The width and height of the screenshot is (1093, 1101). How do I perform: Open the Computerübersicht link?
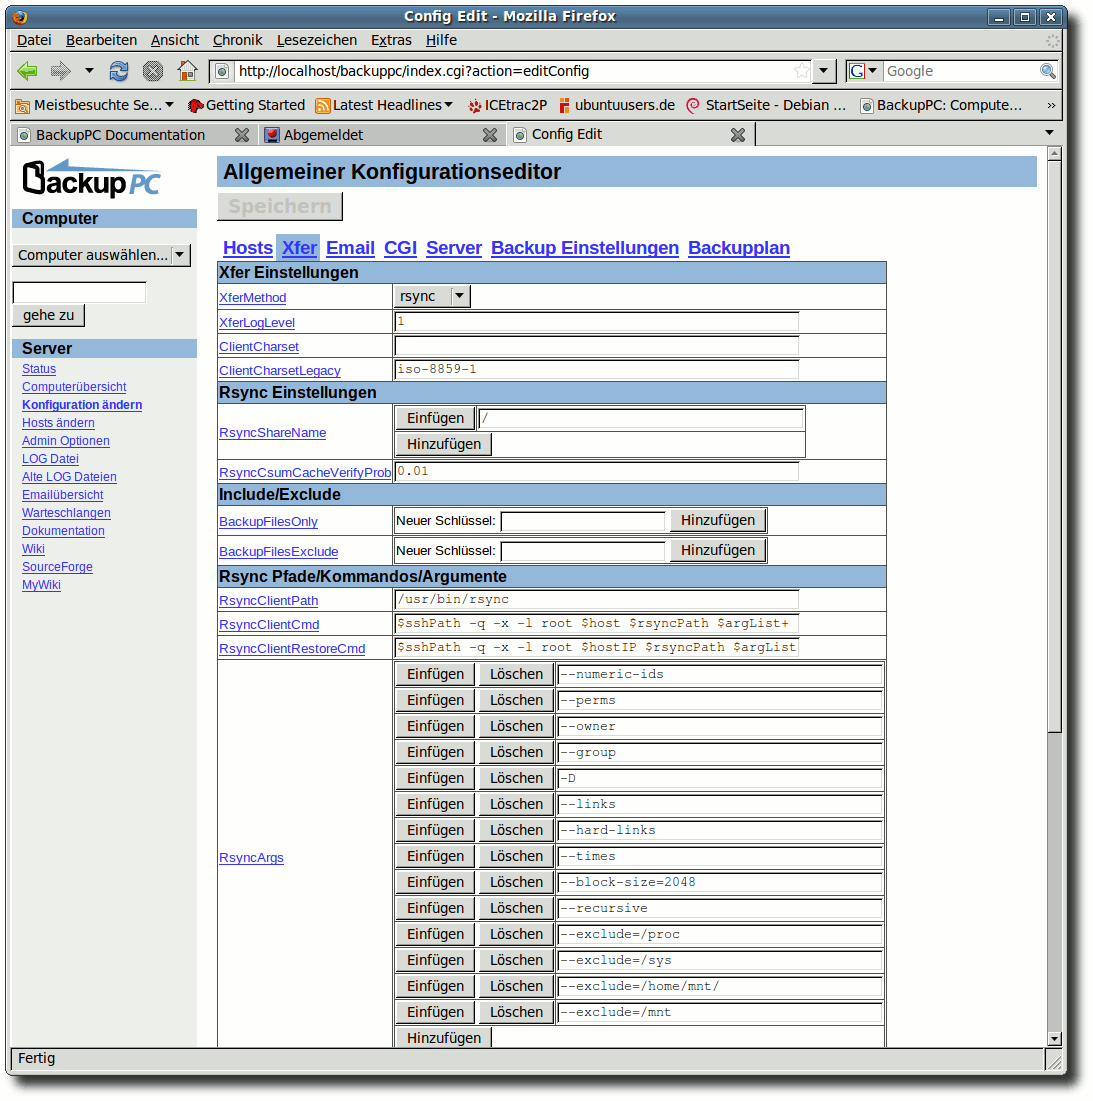[74, 387]
